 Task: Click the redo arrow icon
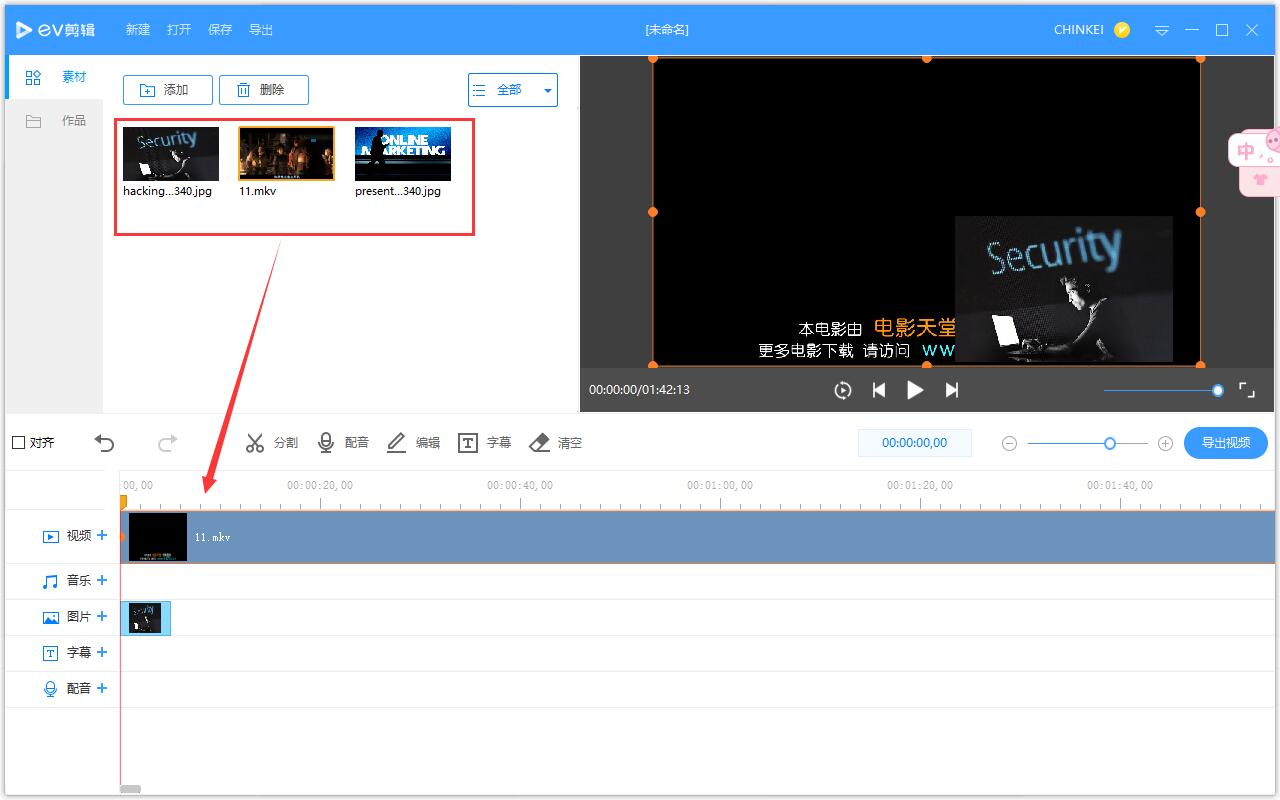click(168, 443)
